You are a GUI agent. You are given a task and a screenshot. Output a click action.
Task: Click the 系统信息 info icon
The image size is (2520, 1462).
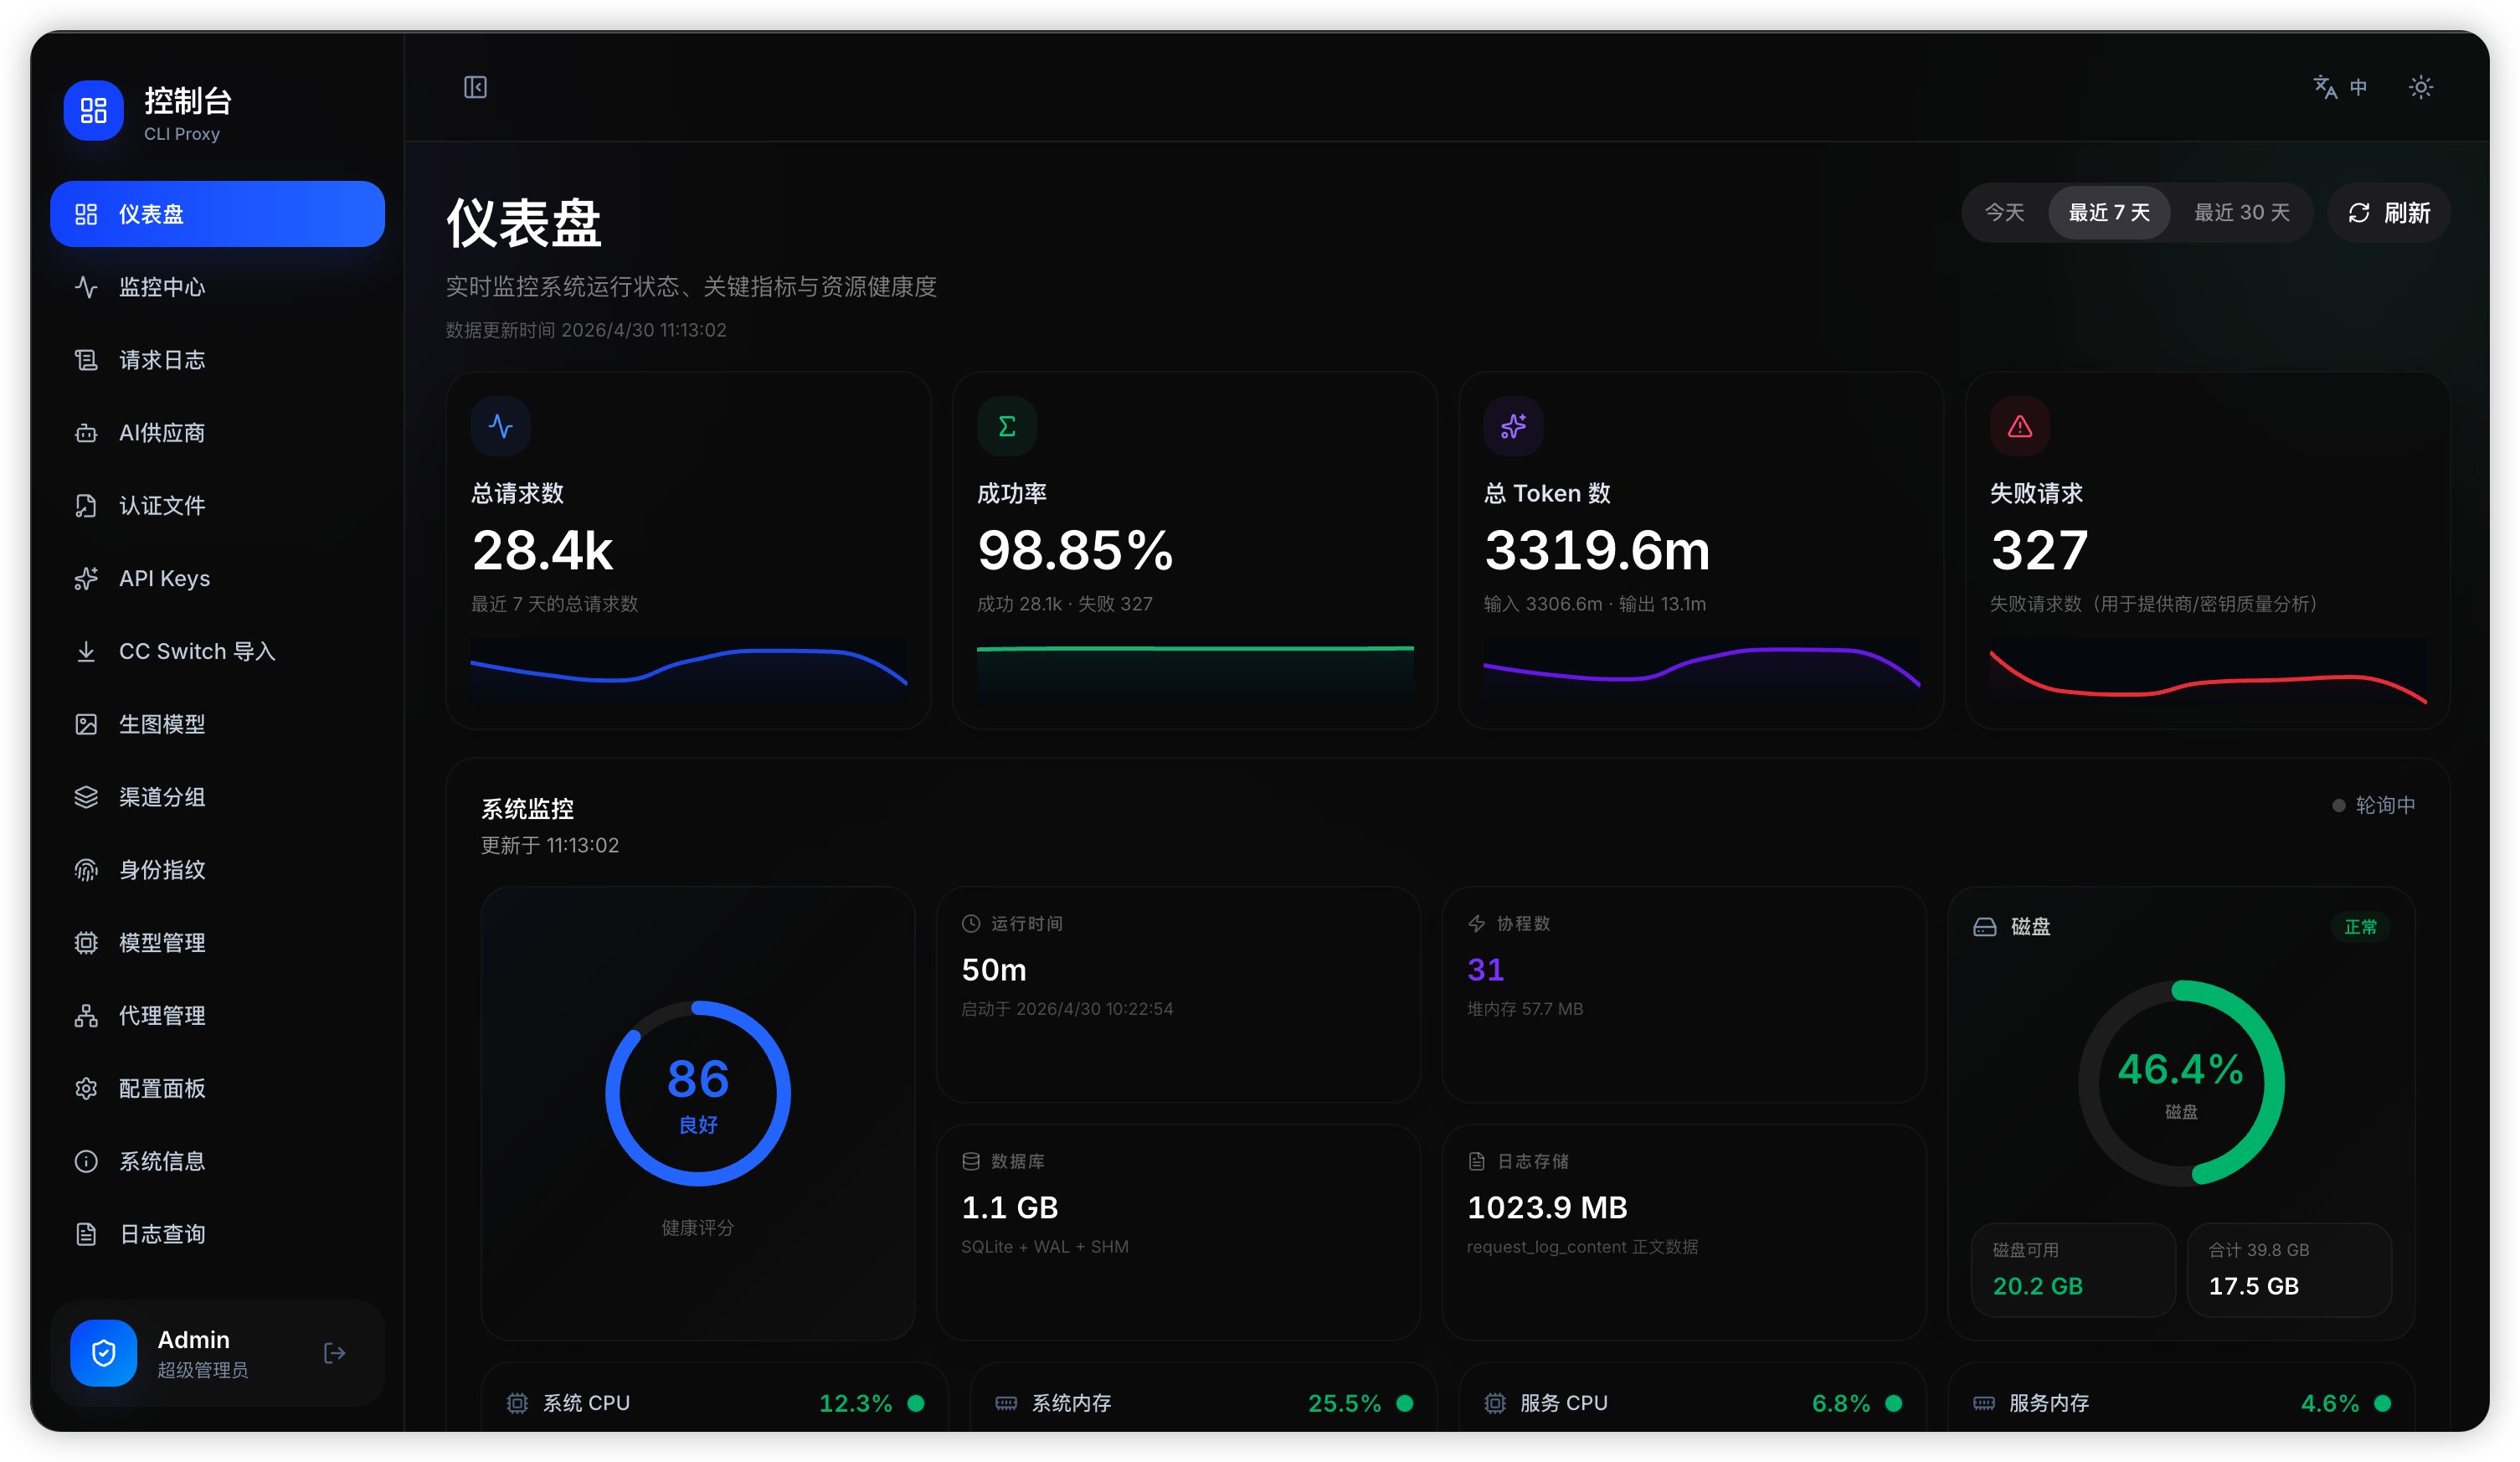pos(86,1161)
